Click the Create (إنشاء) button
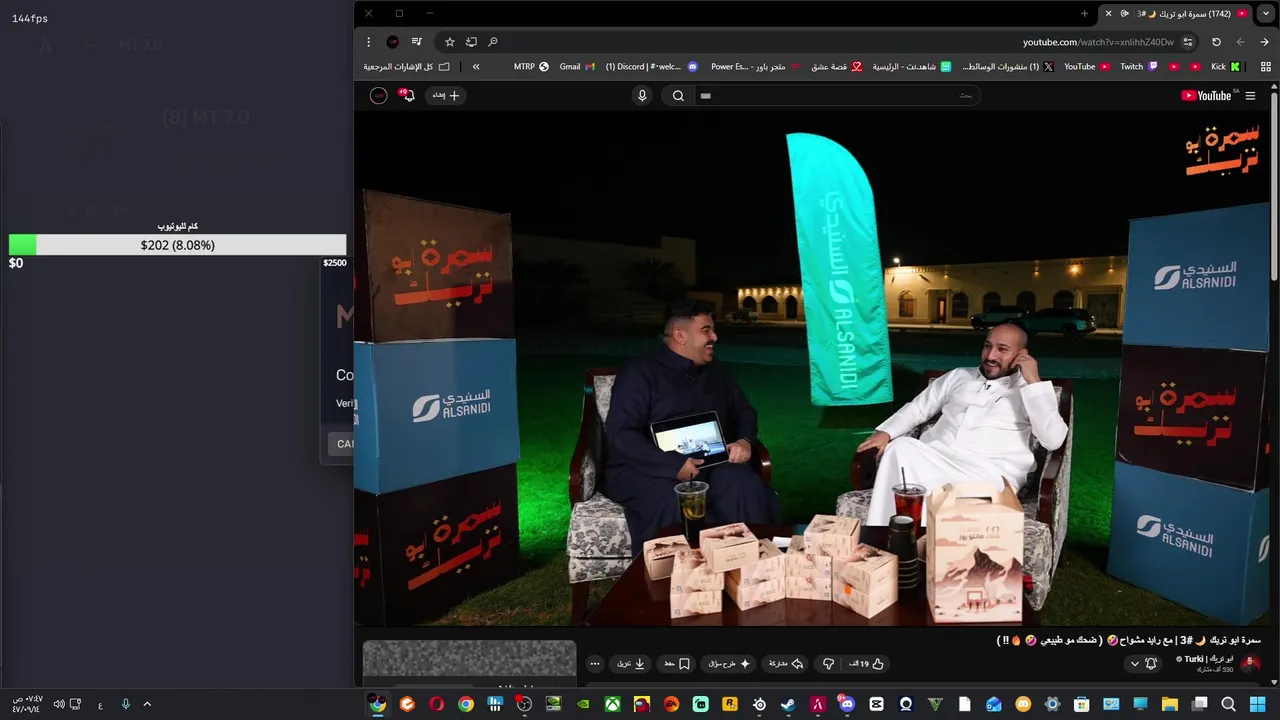This screenshot has height=720, width=1280. [x=445, y=96]
